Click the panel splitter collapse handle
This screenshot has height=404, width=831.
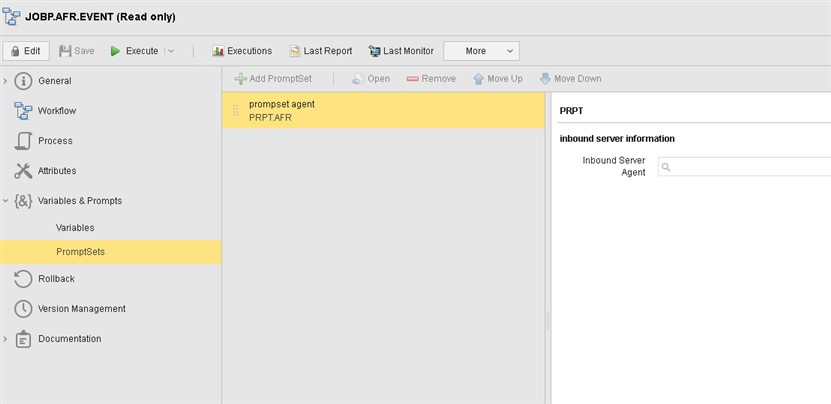click(x=547, y=320)
